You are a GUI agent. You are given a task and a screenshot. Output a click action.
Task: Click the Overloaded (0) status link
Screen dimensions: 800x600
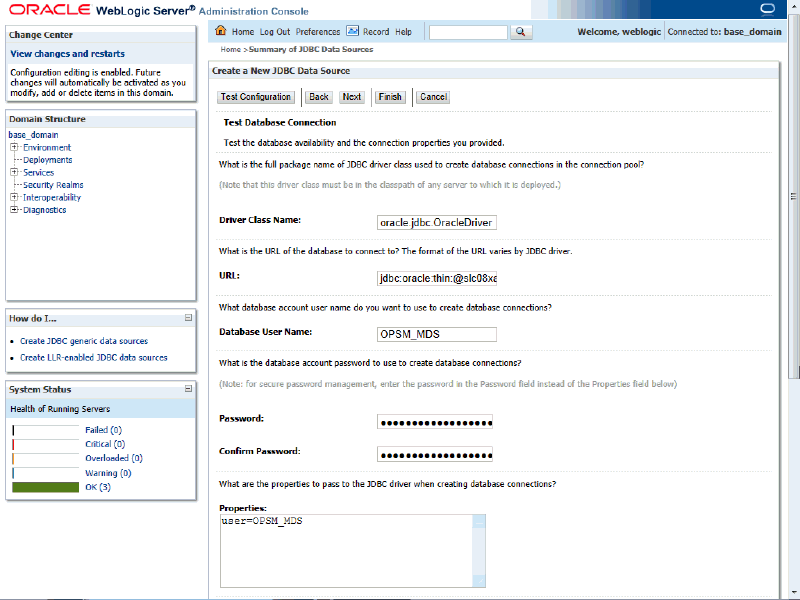point(114,458)
